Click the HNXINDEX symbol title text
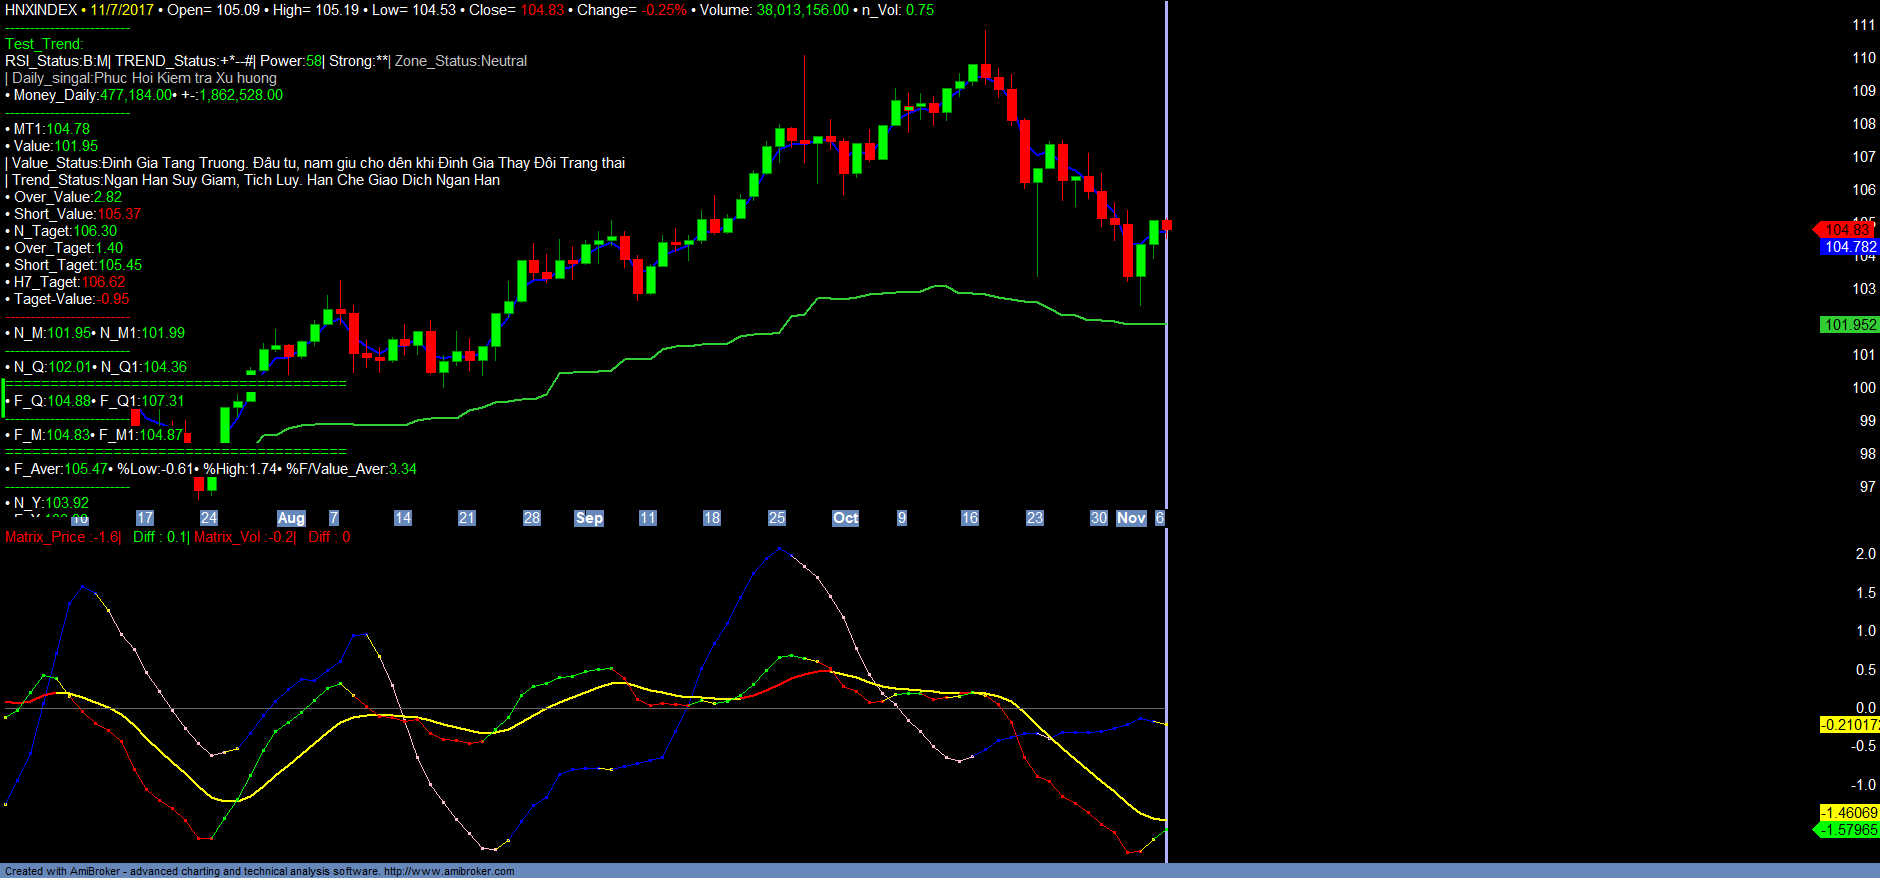Image resolution: width=1880 pixels, height=878 pixels. 41,10
